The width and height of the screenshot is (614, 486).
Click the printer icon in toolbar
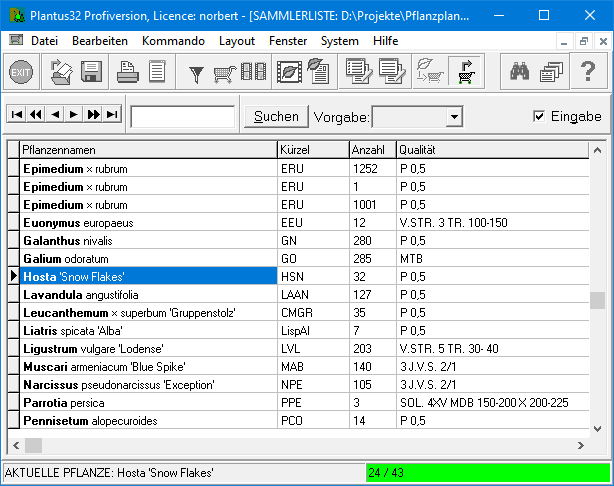pos(128,72)
